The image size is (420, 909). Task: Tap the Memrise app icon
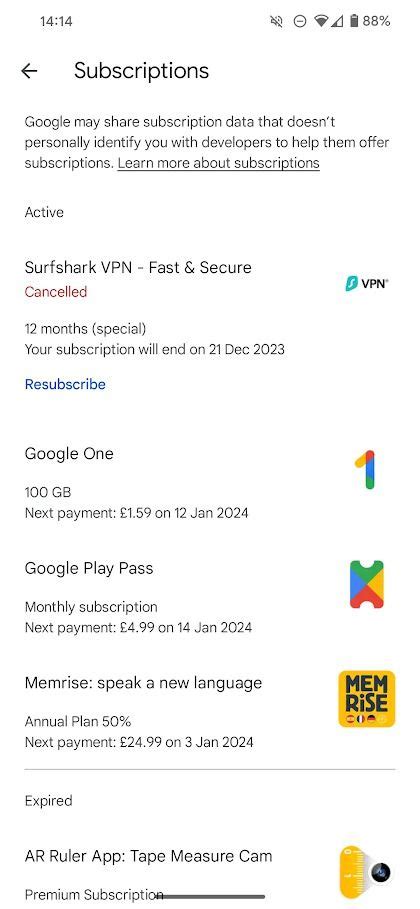(367, 699)
